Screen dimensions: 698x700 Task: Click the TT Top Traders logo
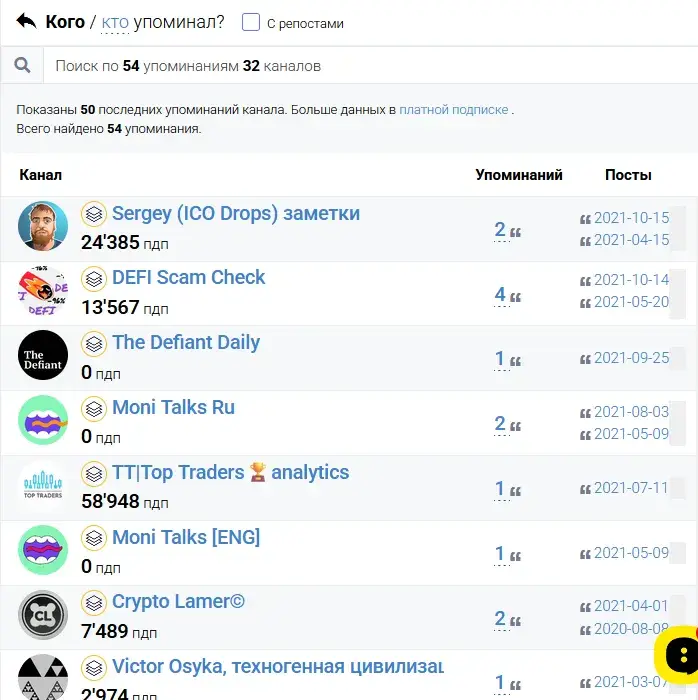pyautogui.click(x=43, y=485)
